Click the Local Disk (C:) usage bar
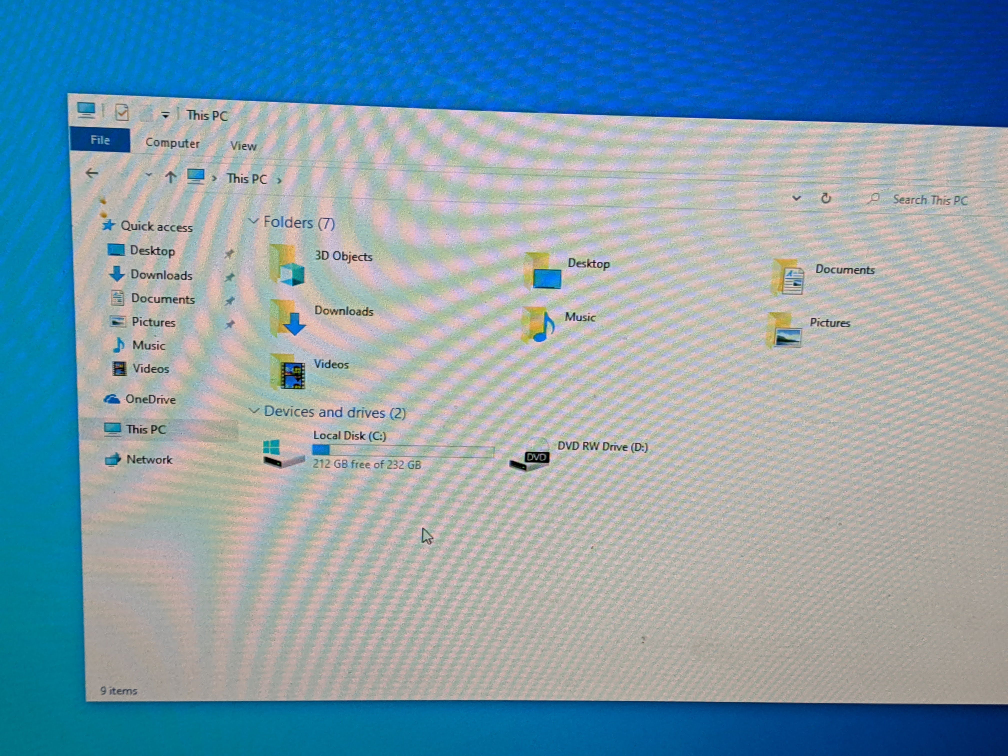This screenshot has width=1008, height=756. [x=403, y=451]
